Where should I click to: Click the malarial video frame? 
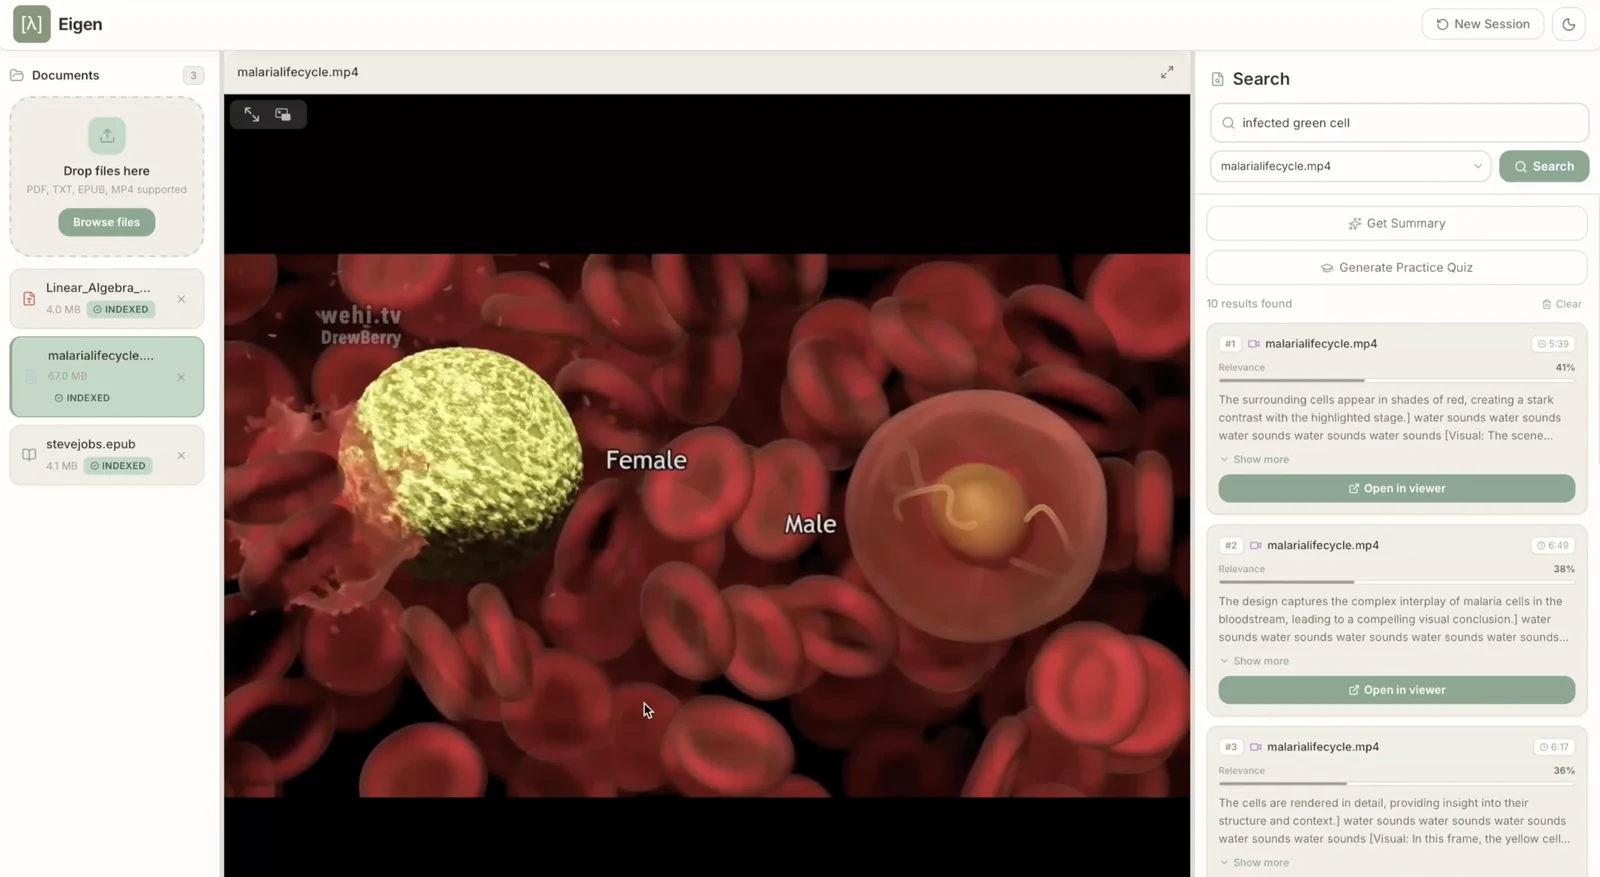tap(707, 525)
